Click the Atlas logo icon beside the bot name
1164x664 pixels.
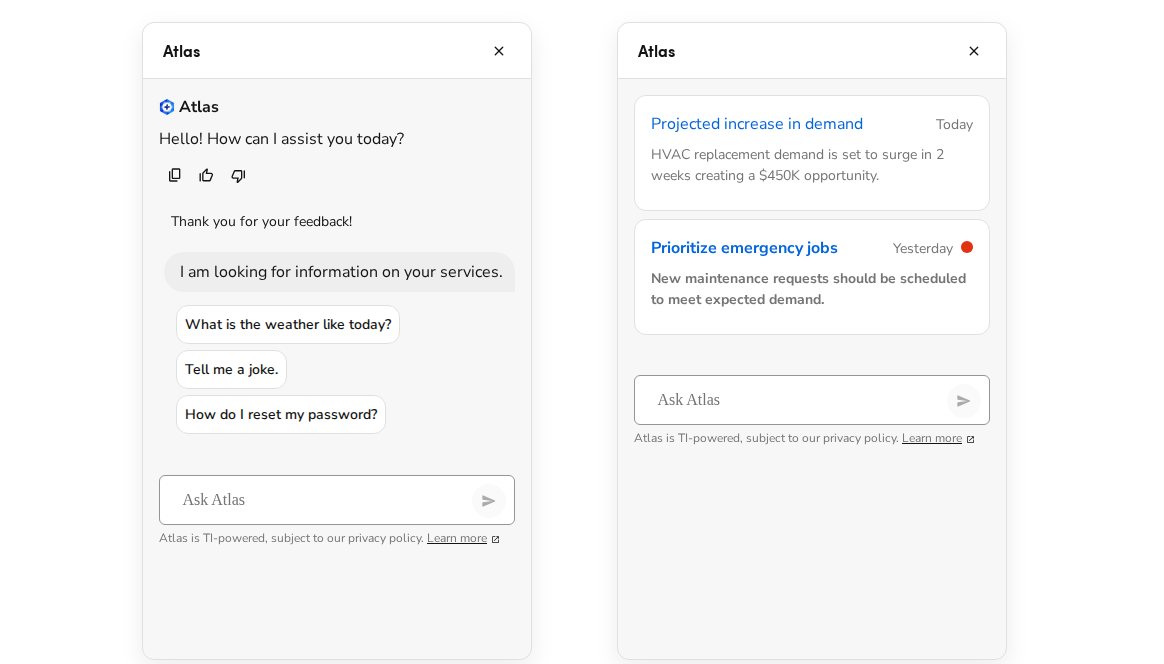[166, 106]
